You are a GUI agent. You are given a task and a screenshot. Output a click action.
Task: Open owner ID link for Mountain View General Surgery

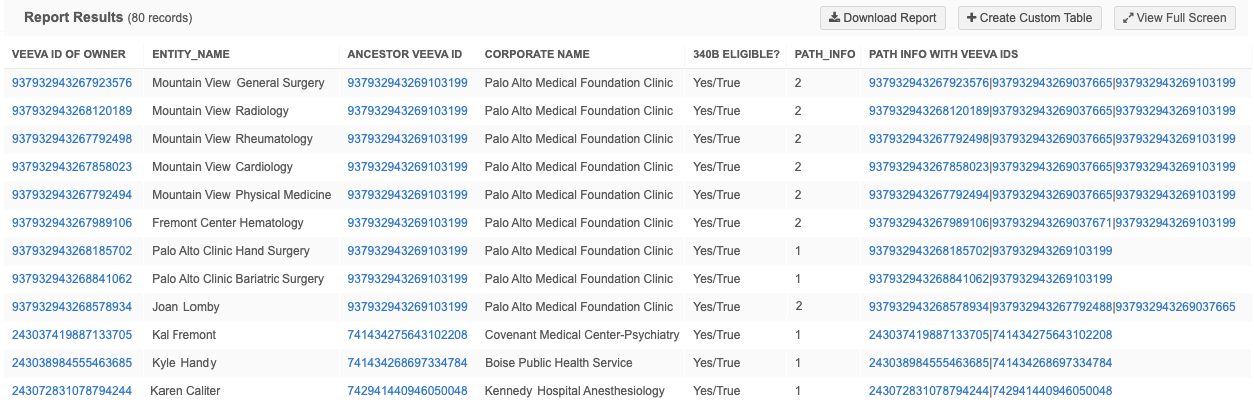72,83
